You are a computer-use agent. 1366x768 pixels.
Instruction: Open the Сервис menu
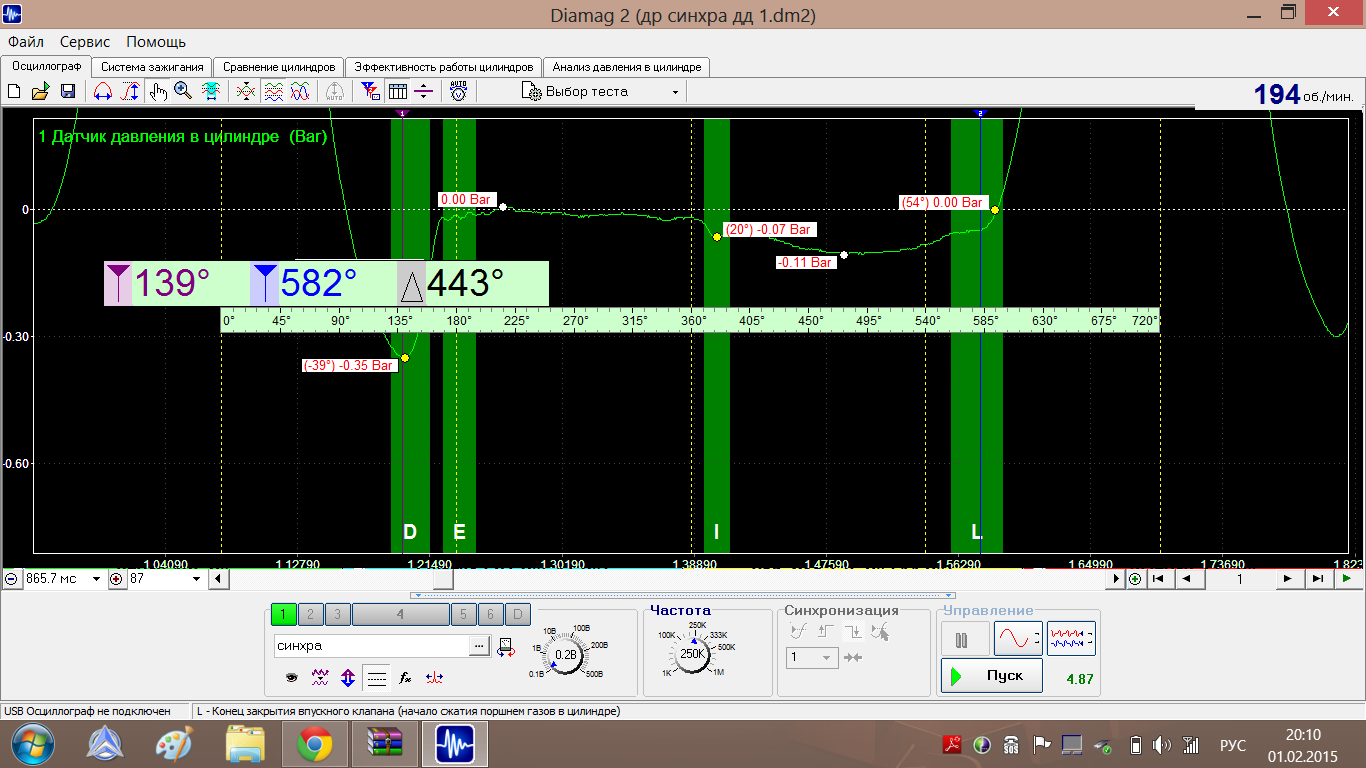(x=85, y=42)
